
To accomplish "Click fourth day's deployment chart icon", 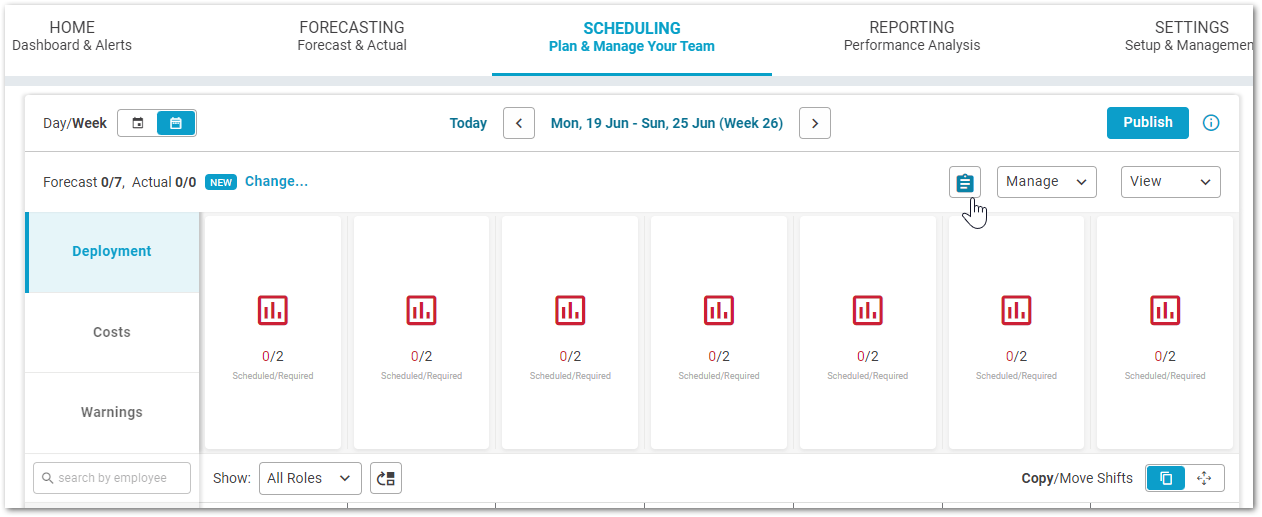I will click(x=719, y=310).
